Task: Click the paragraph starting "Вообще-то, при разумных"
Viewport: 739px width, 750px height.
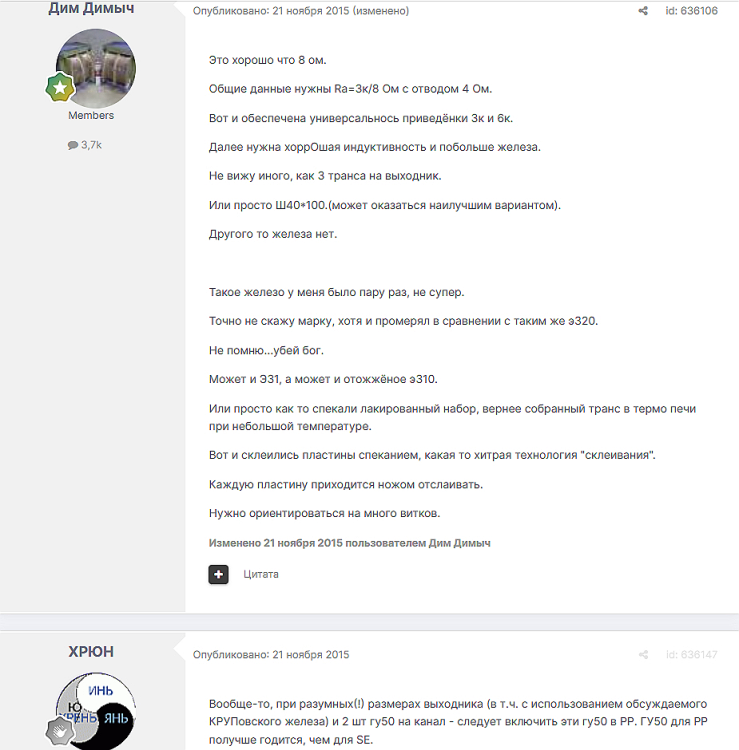Action: click(458, 722)
